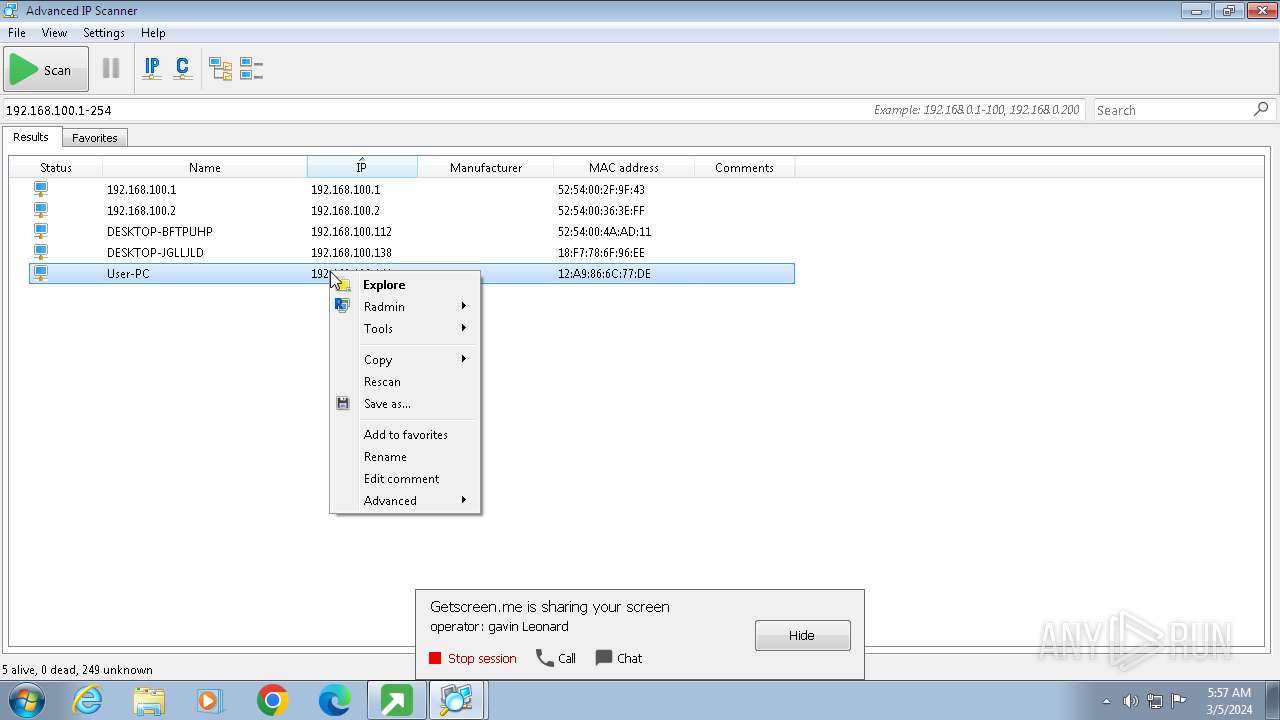Open the Settings menu
The image size is (1280, 720).
(104, 33)
